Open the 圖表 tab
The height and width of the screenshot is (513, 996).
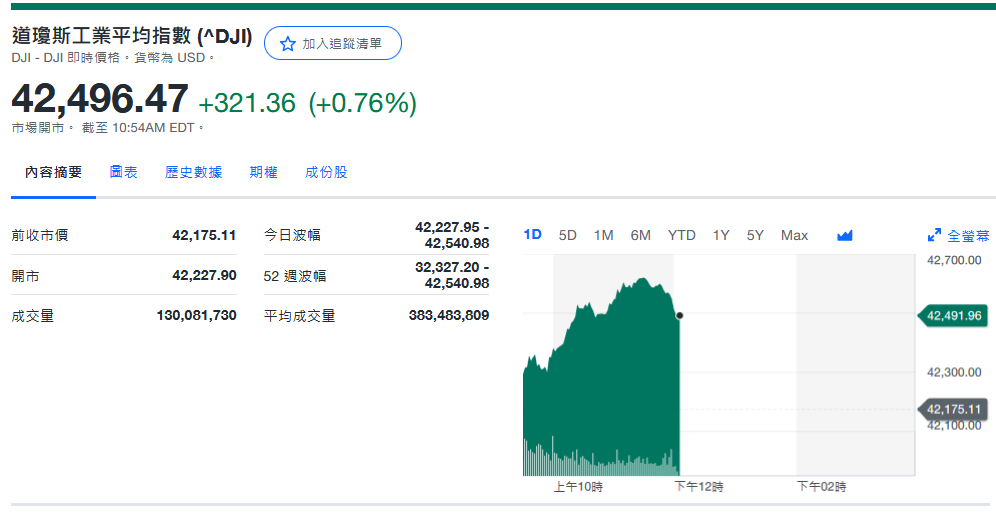[x=124, y=172]
